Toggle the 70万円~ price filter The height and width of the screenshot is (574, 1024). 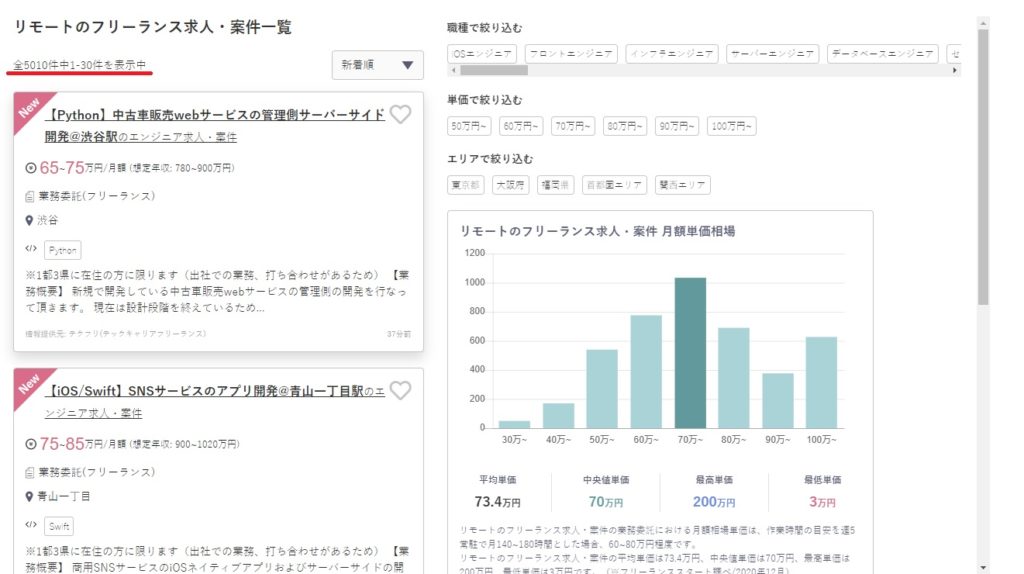(573, 126)
